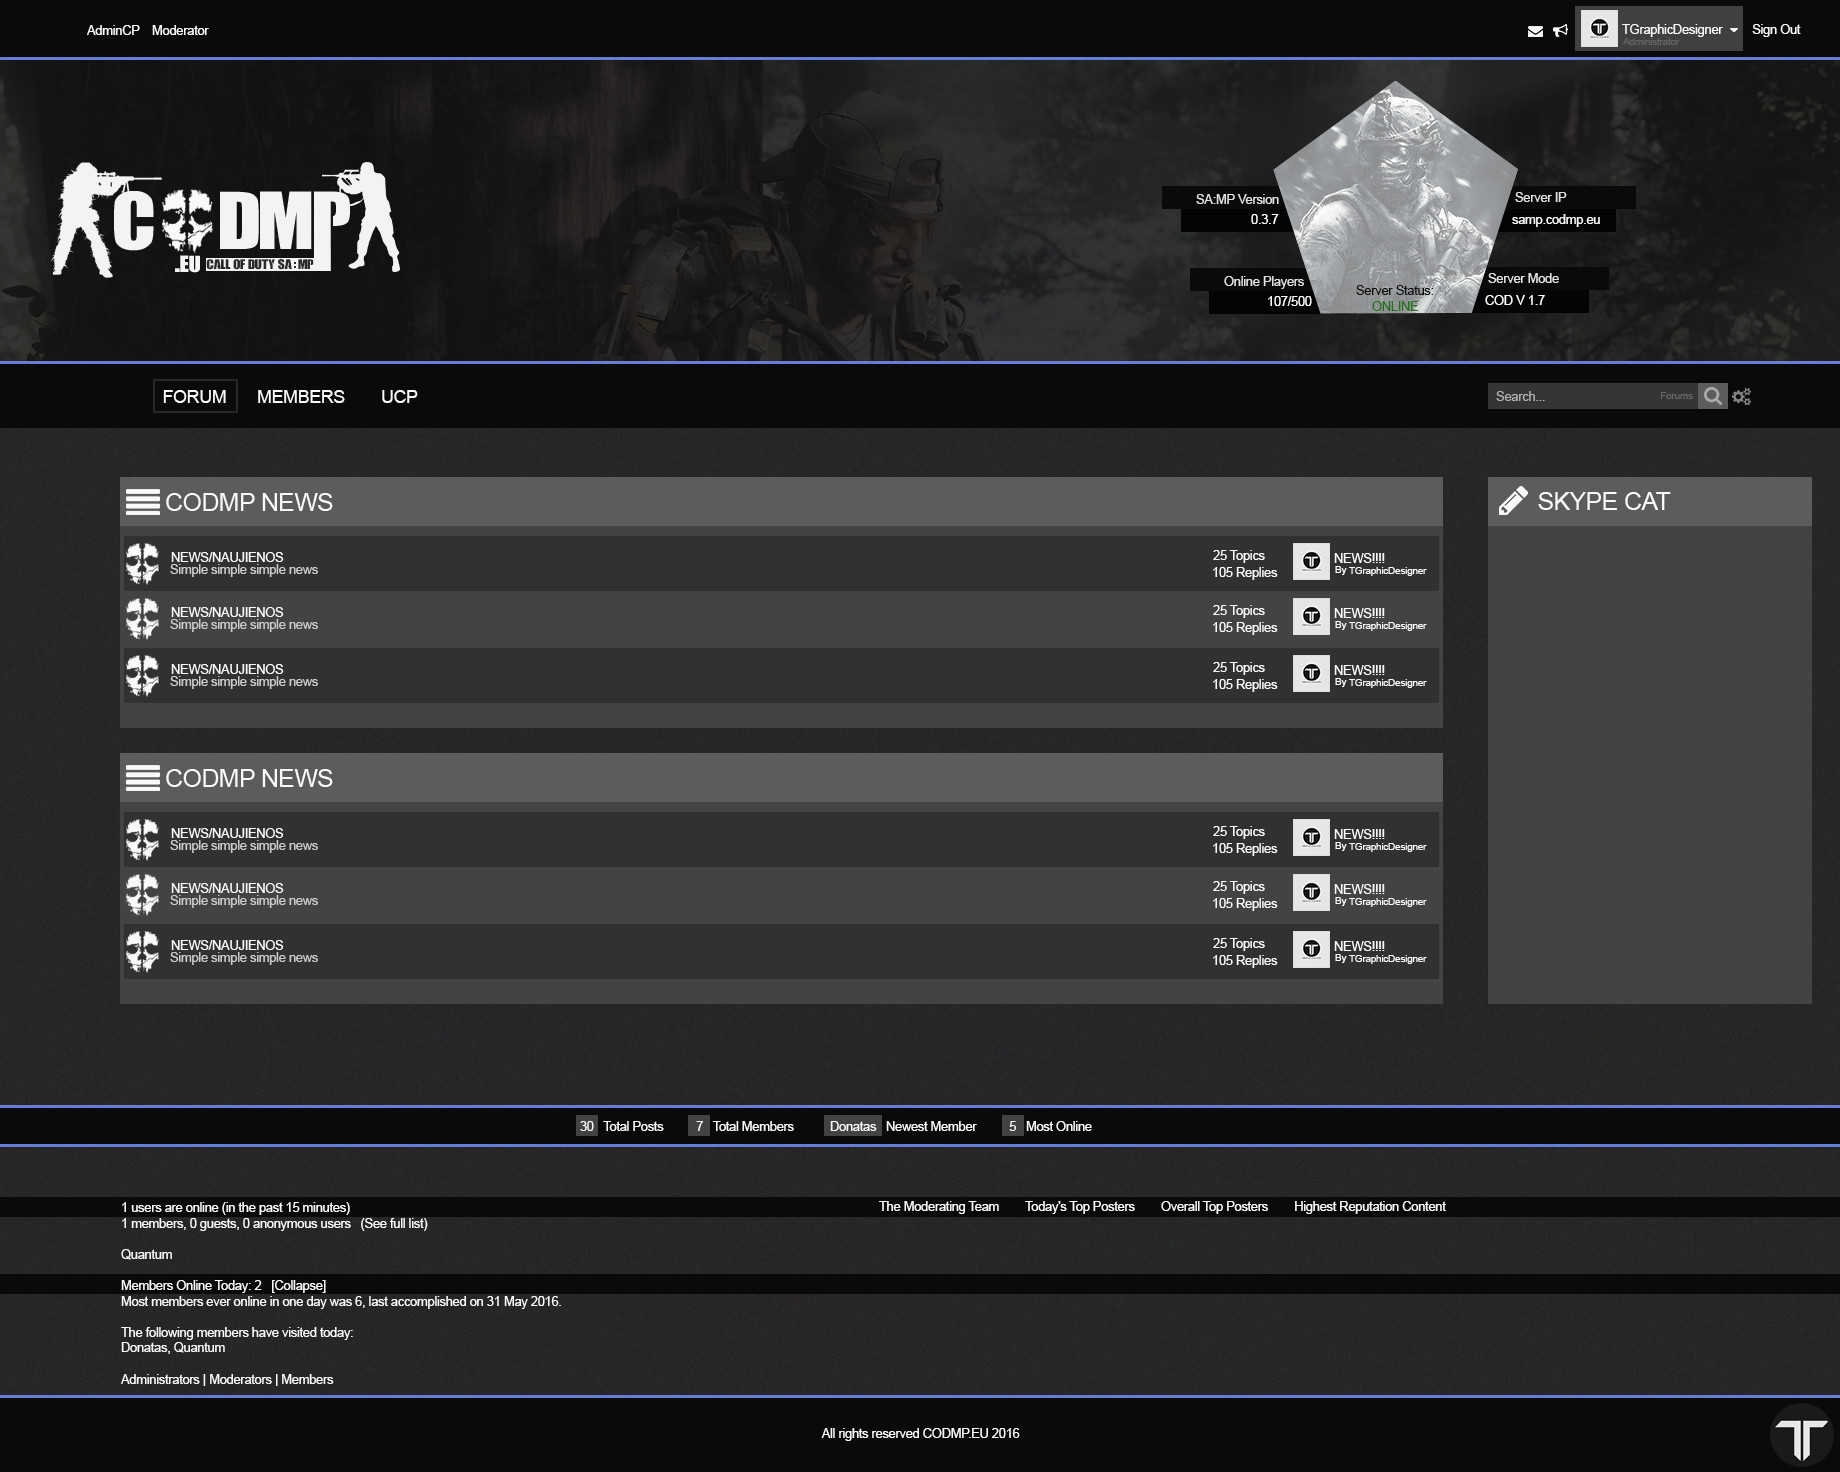The height and width of the screenshot is (1472, 1840).
Task: Click See full list link
Action: click(394, 1223)
